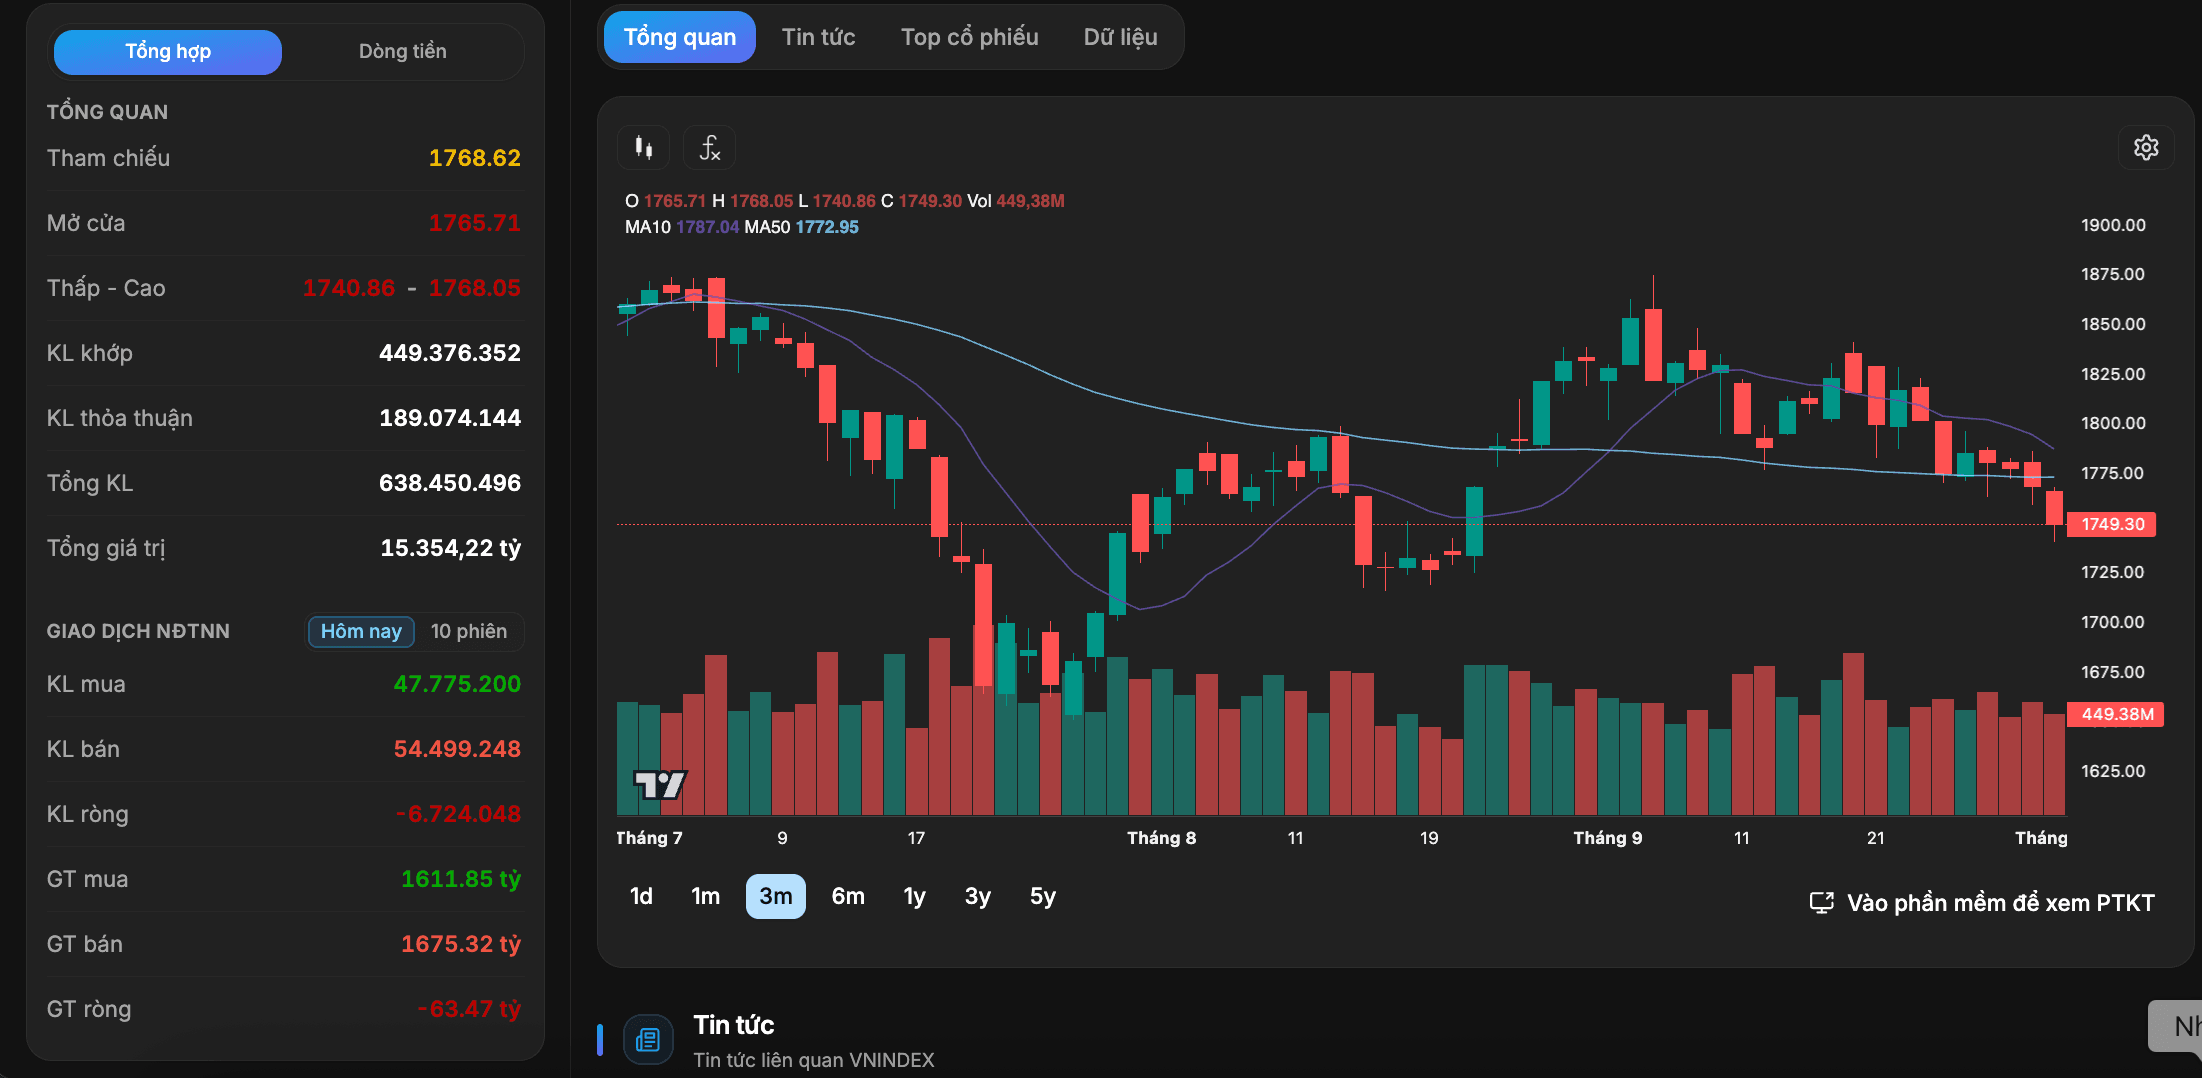2202x1078 pixels.
Task: Click the Mở cửa value 1765.71
Action: [x=474, y=223]
